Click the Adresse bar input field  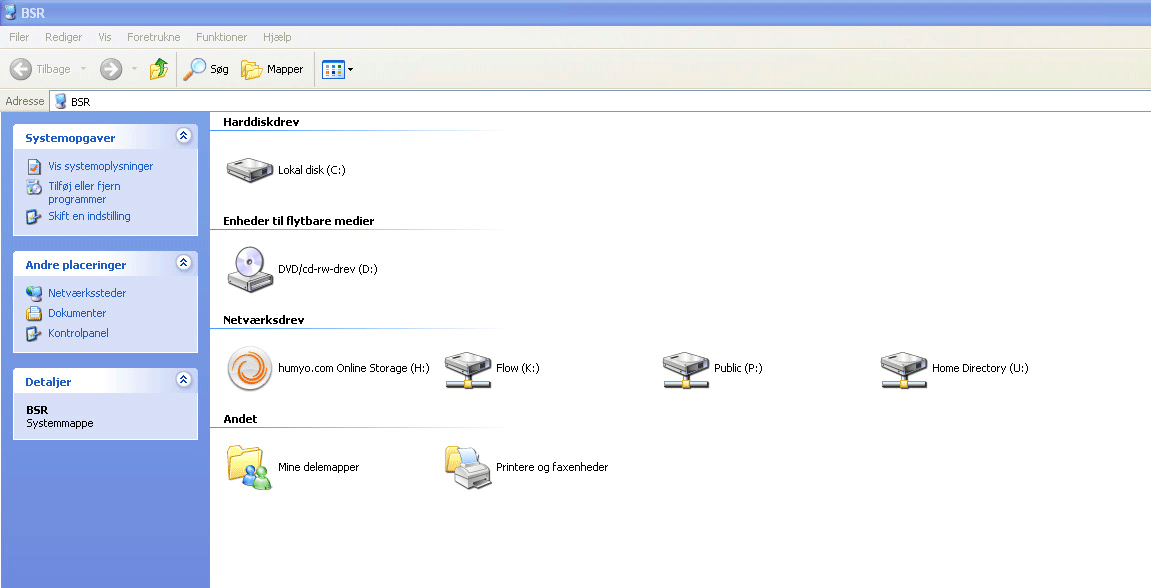pos(600,101)
